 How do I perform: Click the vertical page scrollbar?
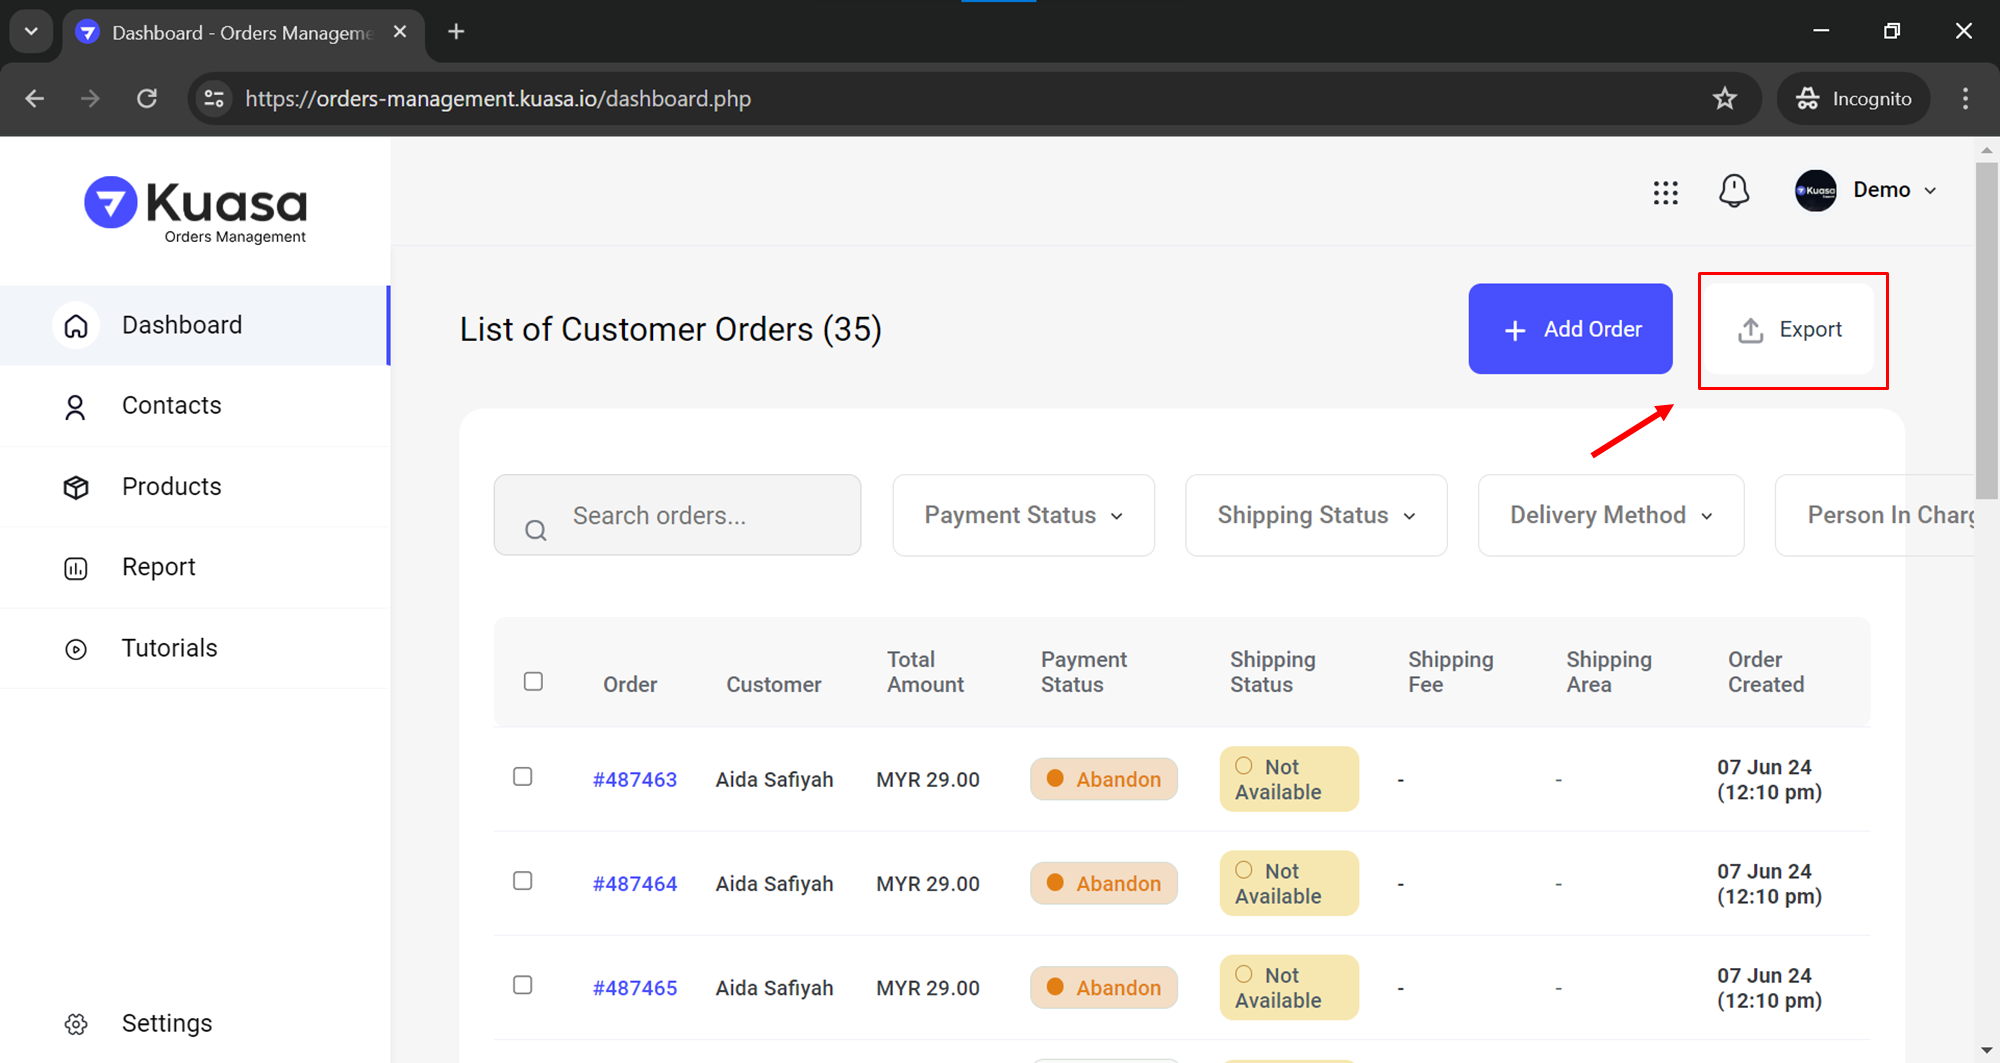[1986, 330]
